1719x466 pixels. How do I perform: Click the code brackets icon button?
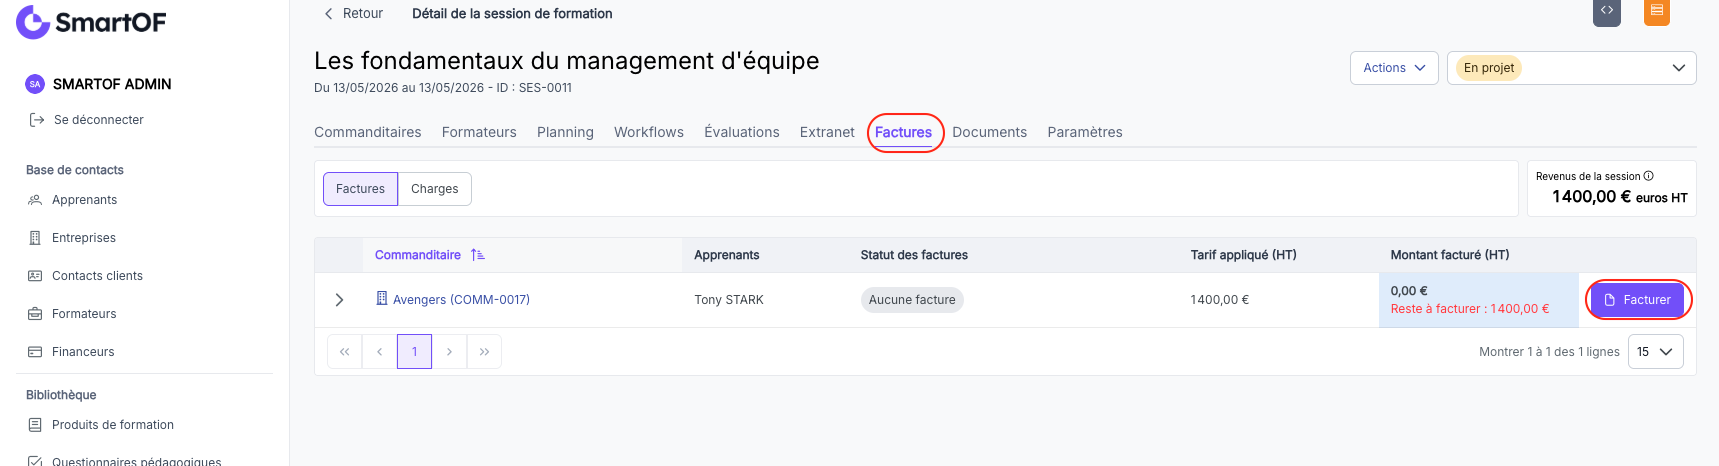1607,11
